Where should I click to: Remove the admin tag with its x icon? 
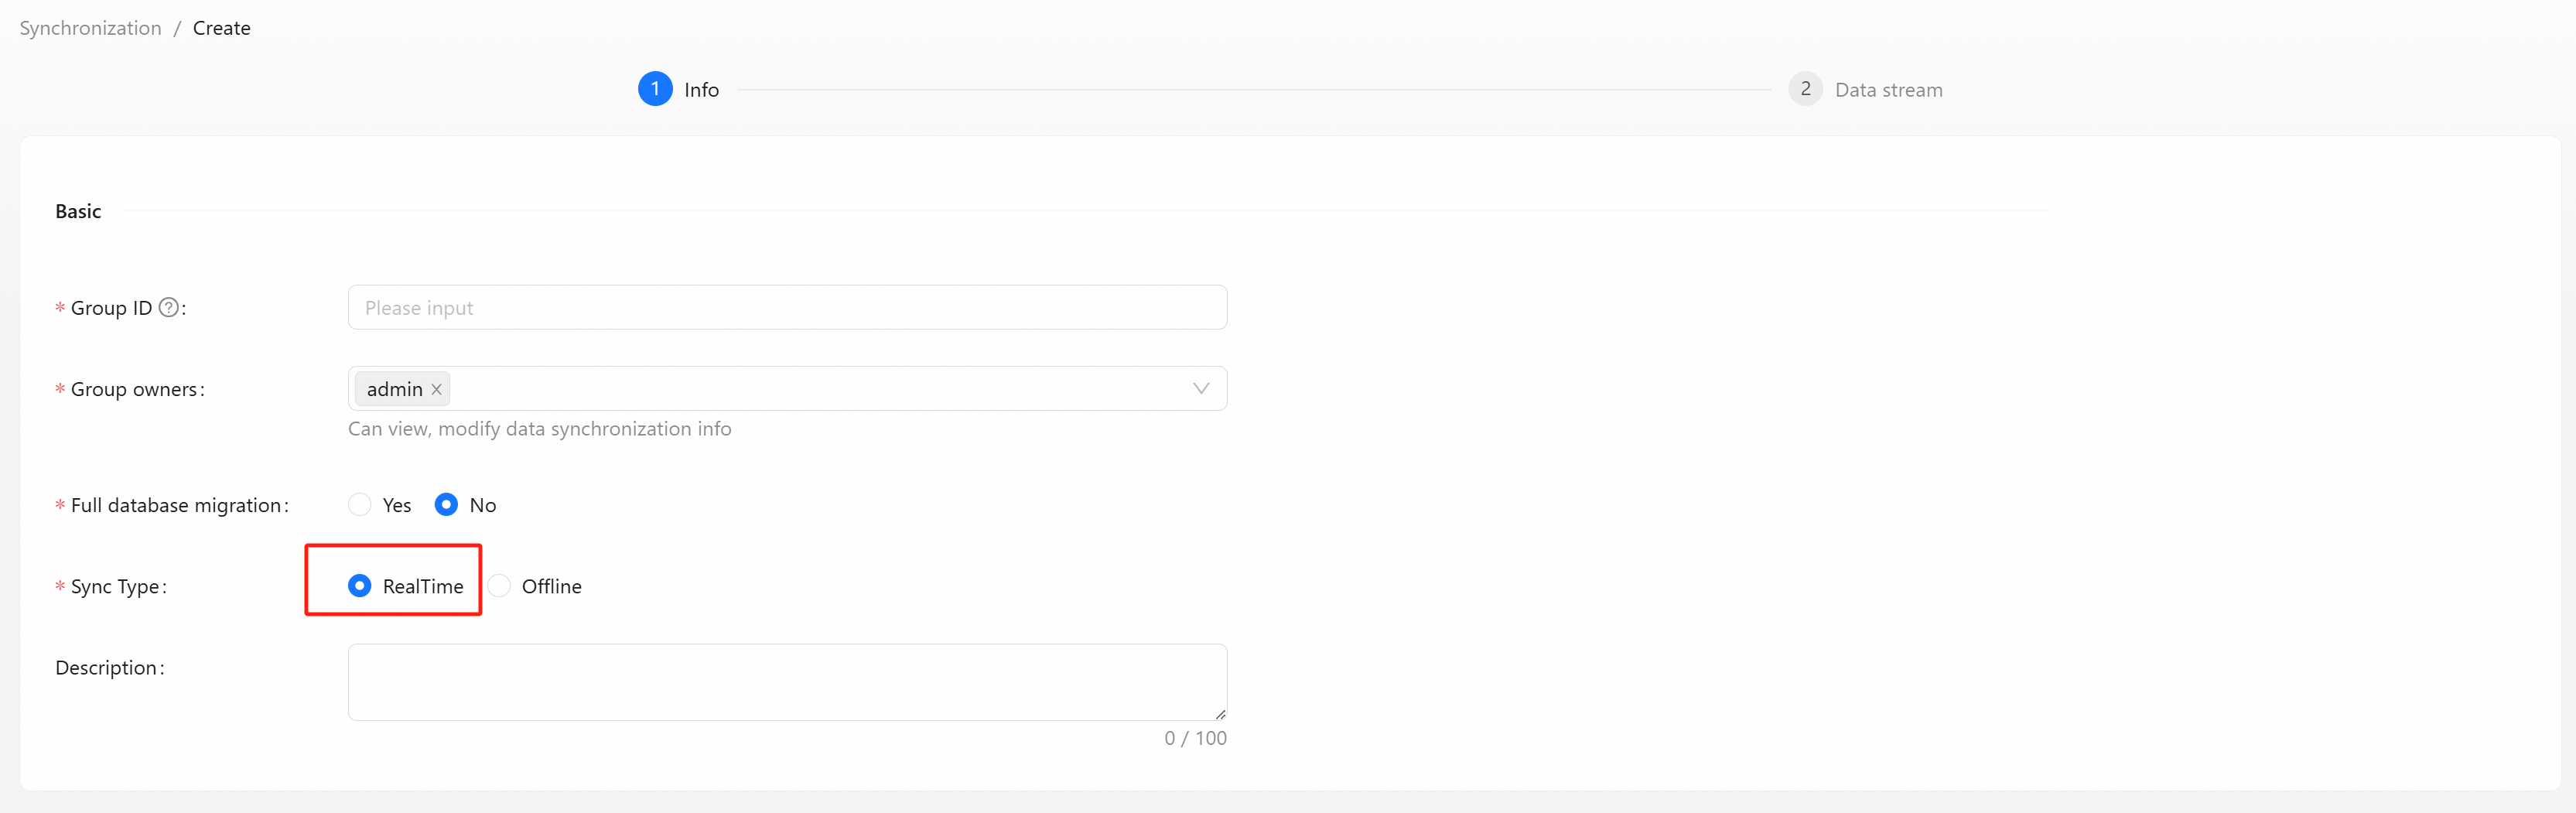tap(436, 389)
